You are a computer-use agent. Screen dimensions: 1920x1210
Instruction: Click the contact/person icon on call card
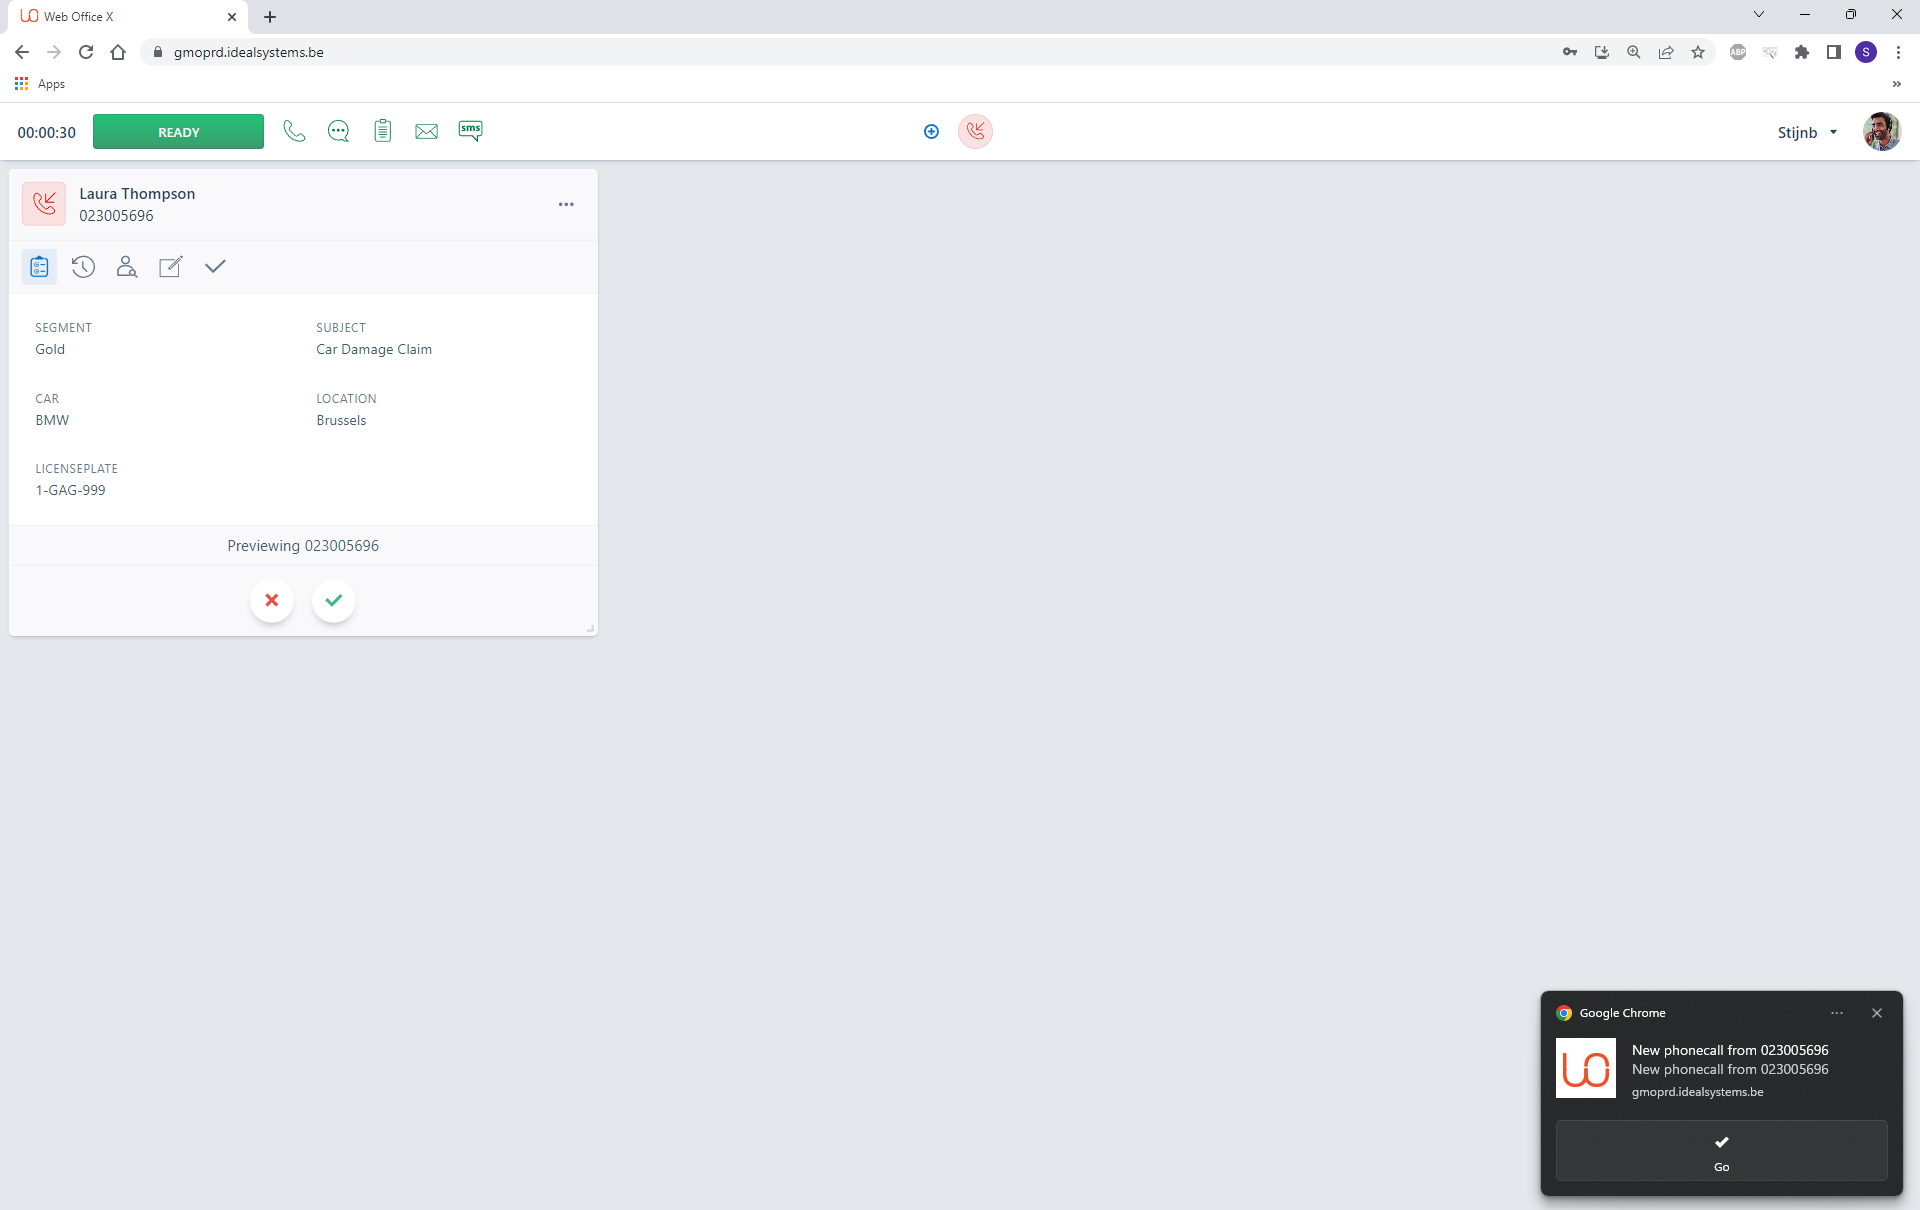(x=125, y=268)
